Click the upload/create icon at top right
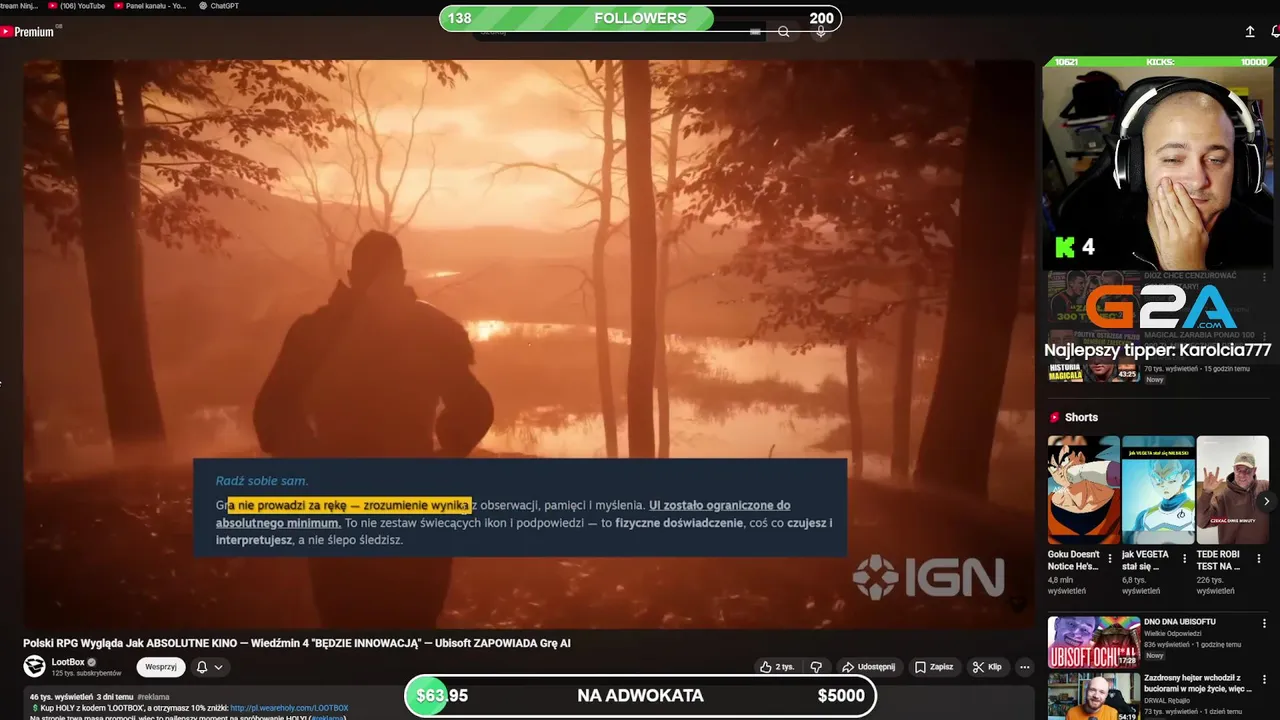 (1250, 32)
